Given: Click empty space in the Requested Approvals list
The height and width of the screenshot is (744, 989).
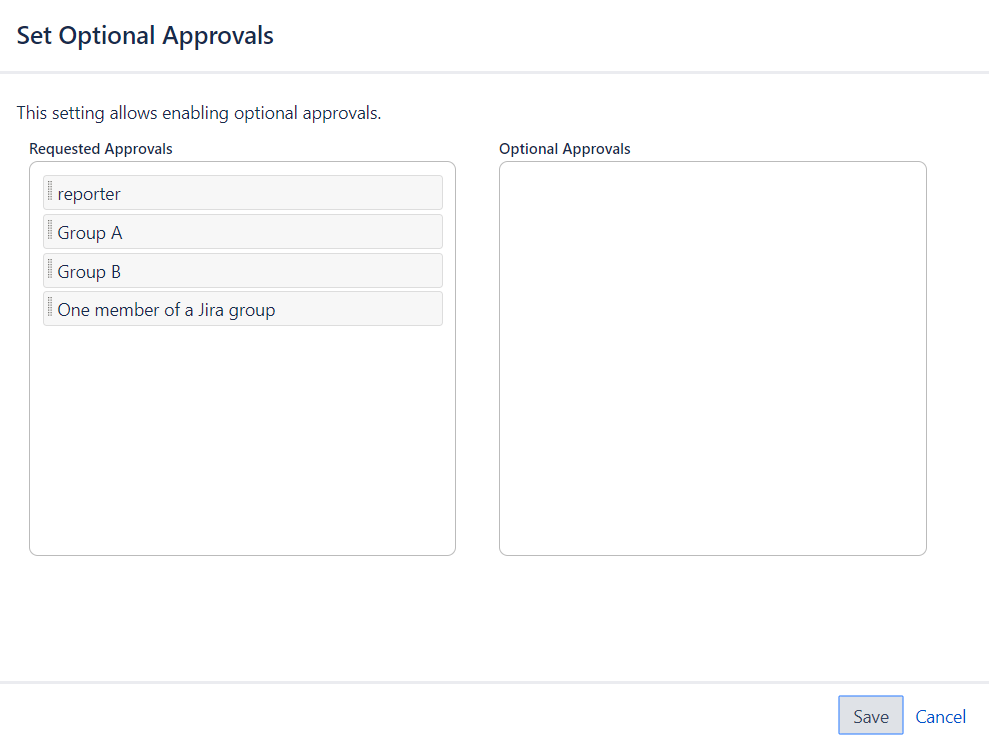Looking at the screenshot, I should (242, 440).
